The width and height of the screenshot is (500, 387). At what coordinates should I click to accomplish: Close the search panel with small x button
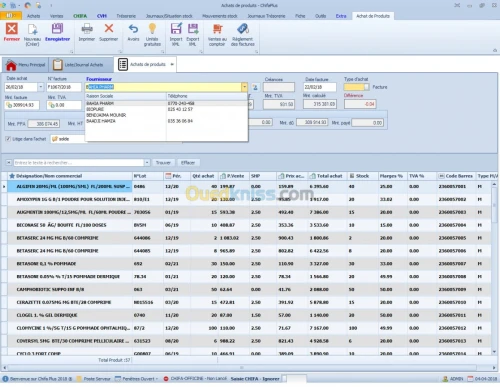tap(9, 163)
